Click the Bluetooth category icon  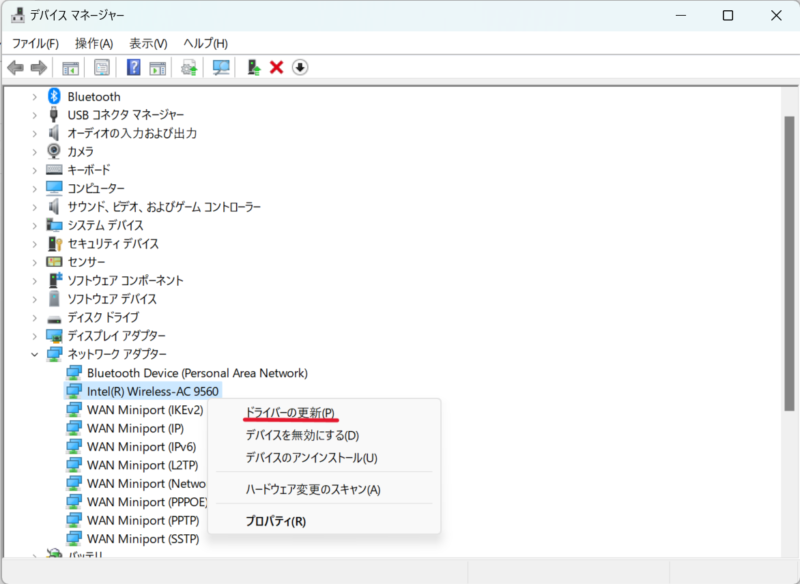[54, 96]
